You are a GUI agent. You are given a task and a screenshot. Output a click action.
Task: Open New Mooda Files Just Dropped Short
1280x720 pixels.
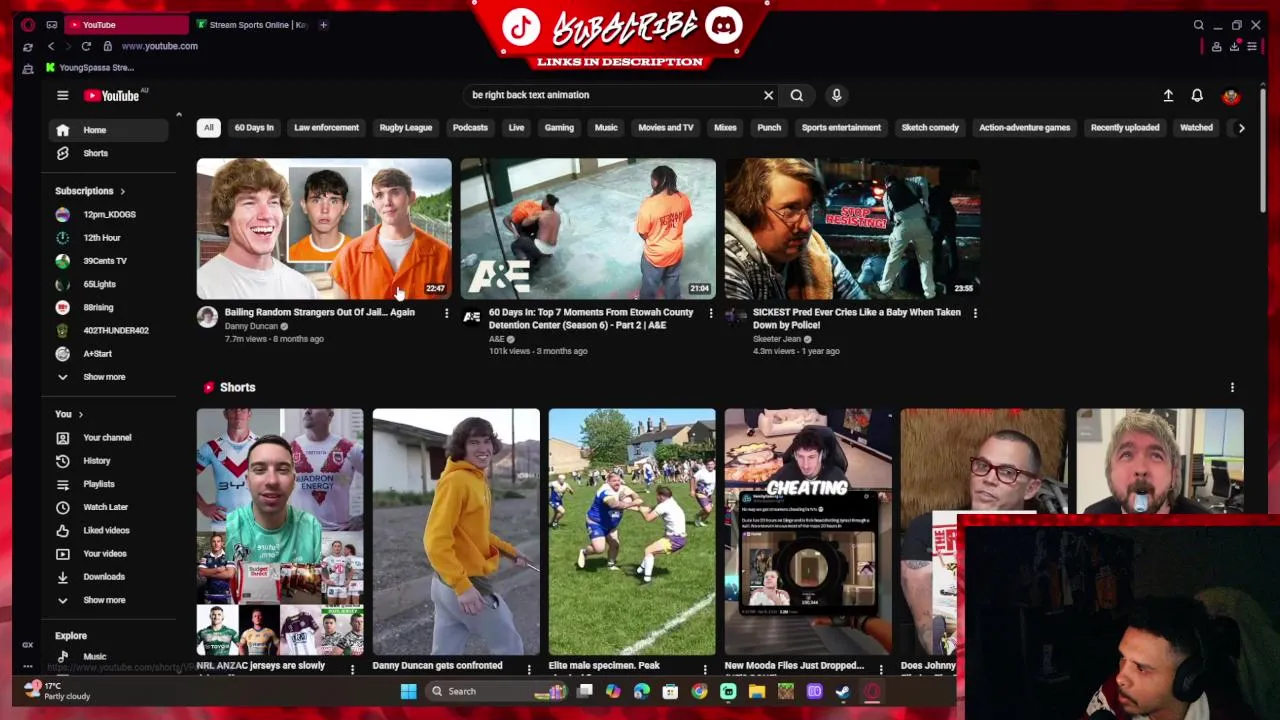808,532
